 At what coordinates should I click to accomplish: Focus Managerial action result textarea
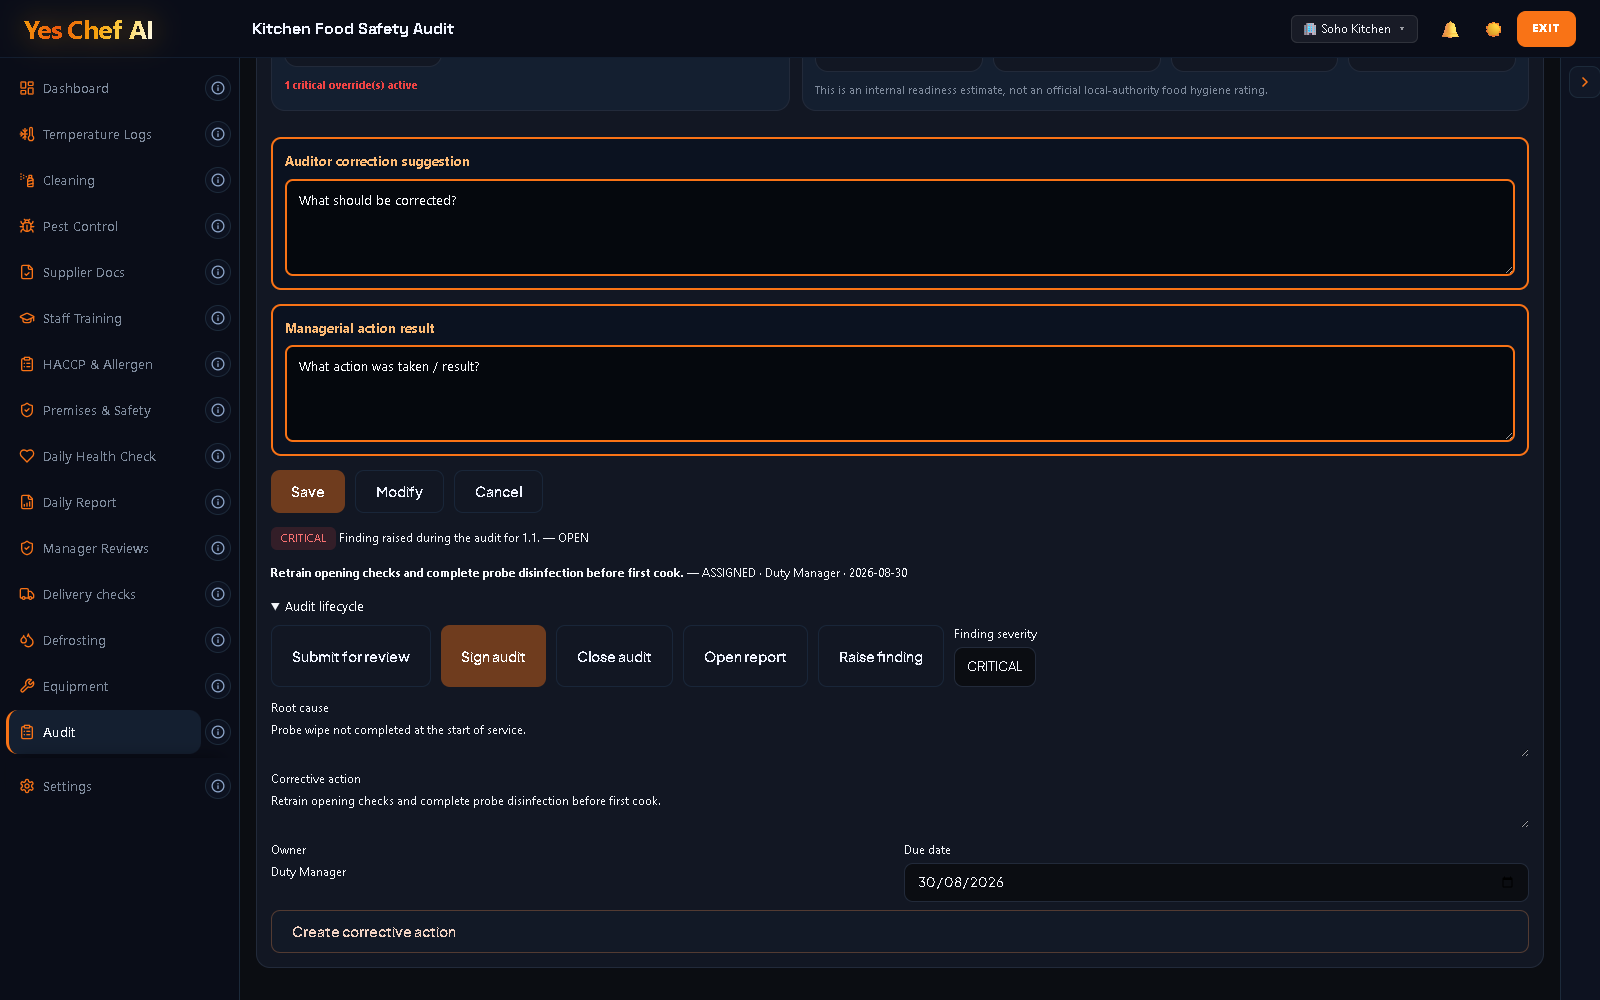point(900,393)
